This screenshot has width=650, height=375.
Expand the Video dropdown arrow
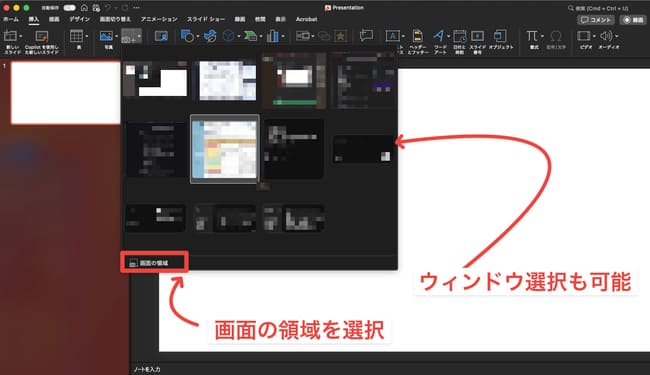tap(594, 36)
